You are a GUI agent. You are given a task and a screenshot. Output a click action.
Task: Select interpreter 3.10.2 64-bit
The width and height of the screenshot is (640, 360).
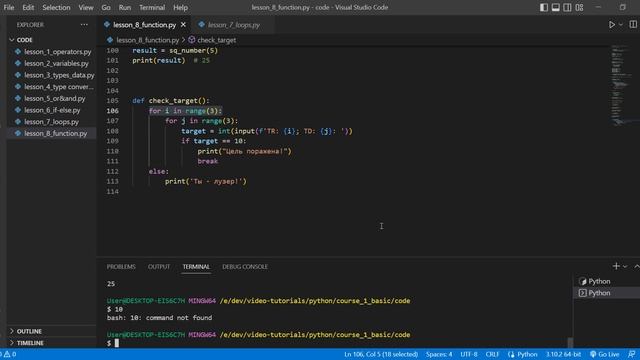563,354
